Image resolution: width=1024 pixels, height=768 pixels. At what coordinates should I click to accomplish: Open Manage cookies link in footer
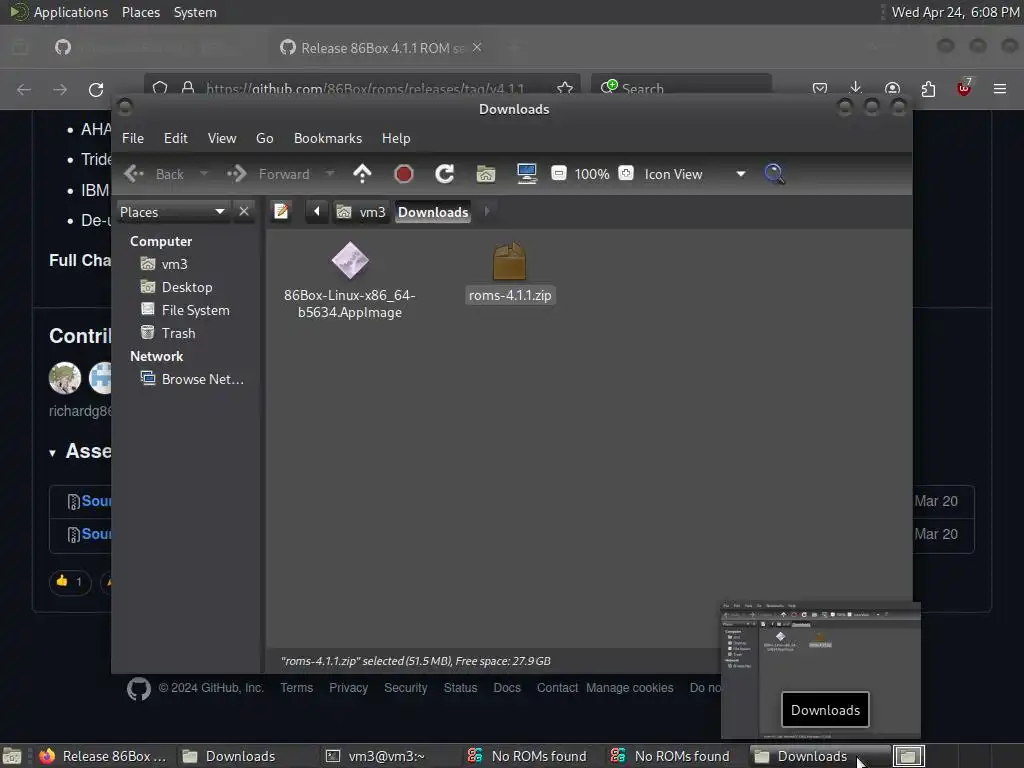point(630,688)
